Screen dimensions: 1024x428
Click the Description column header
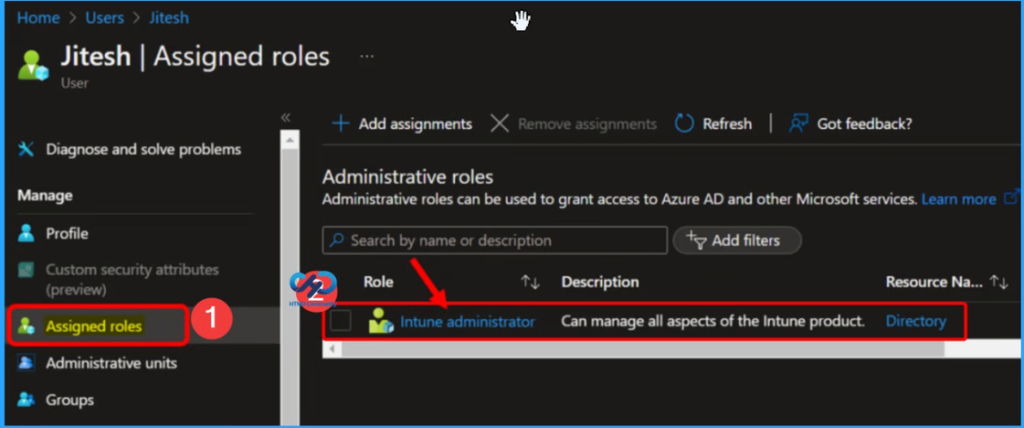coord(600,282)
